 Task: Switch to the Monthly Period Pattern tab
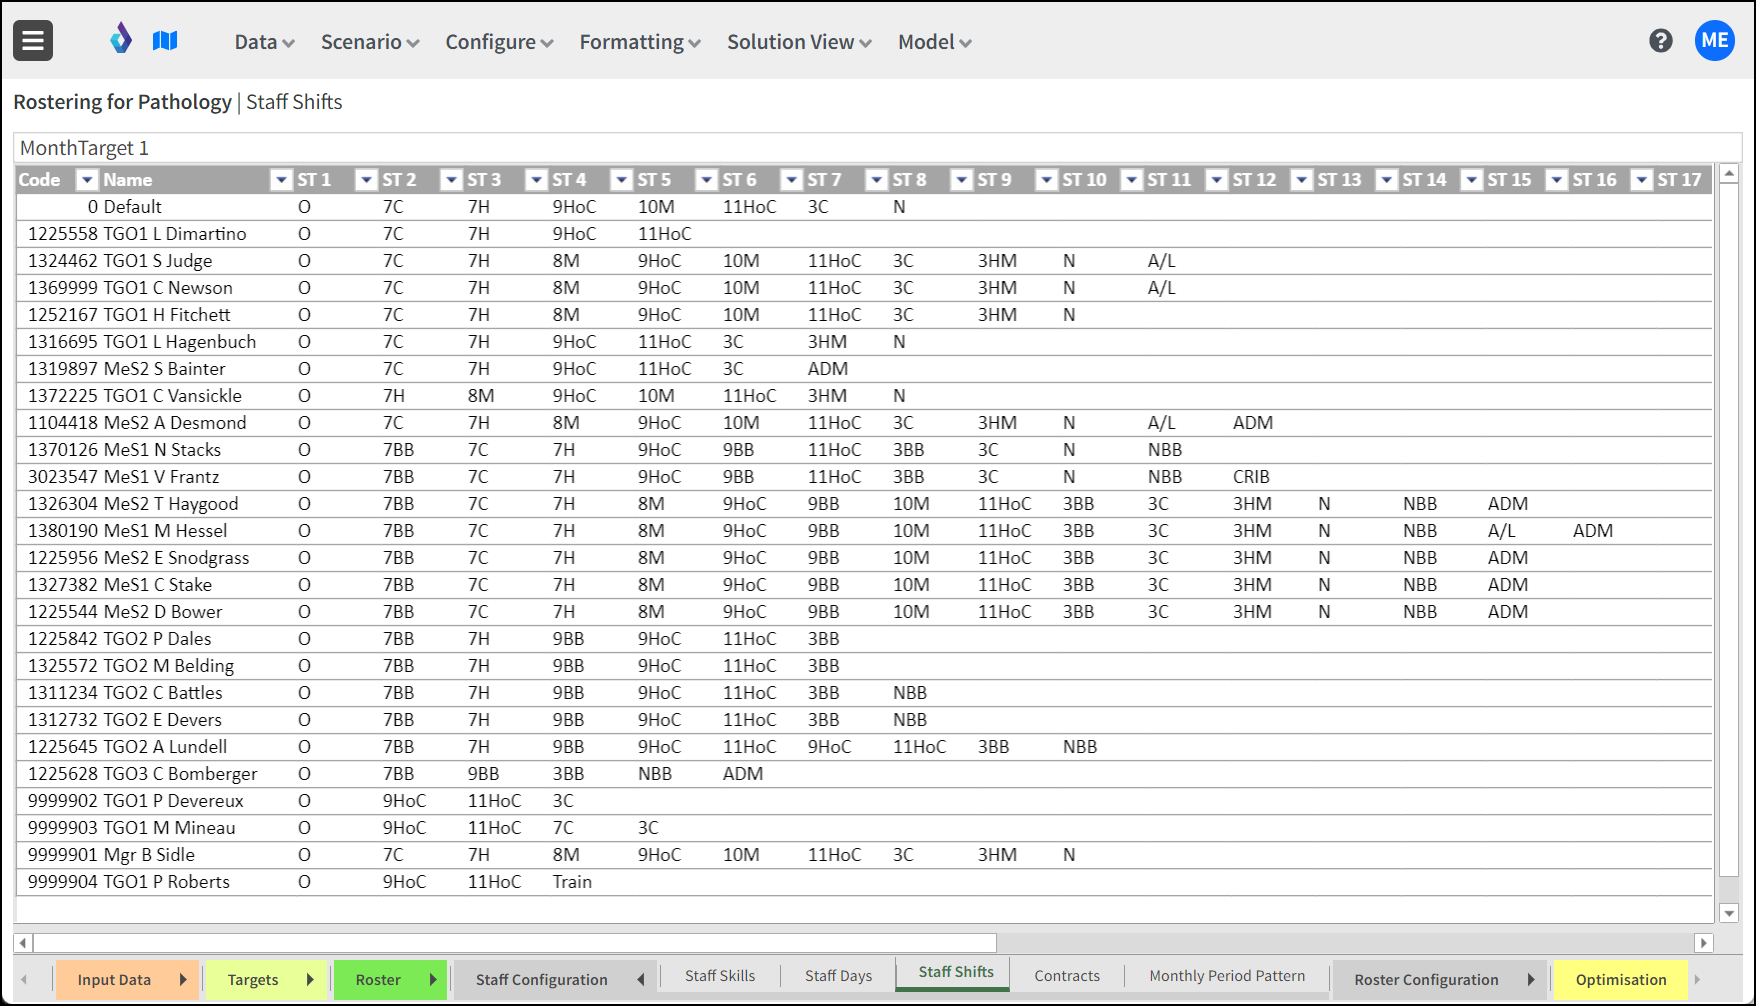(x=1227, y=976)
